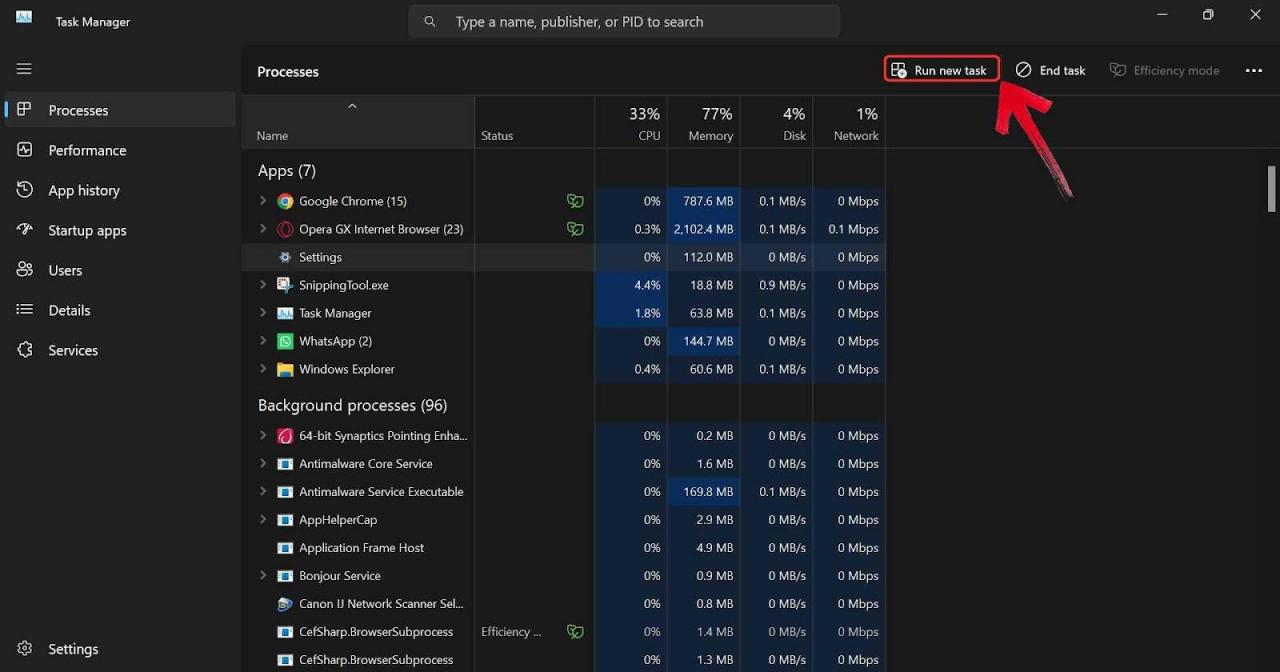Click the search box in title bar
Viewport: 1280px width, 672px height.
[x=625, y=21]
